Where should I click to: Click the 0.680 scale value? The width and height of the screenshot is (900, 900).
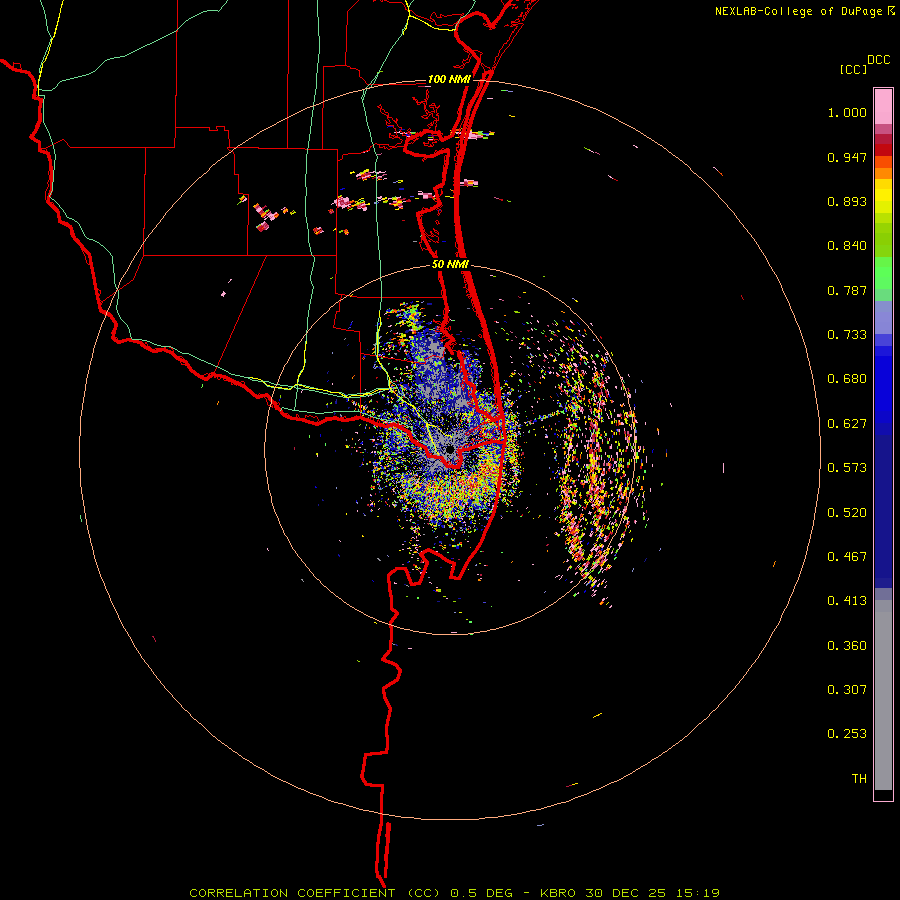[x=847, y=379]
